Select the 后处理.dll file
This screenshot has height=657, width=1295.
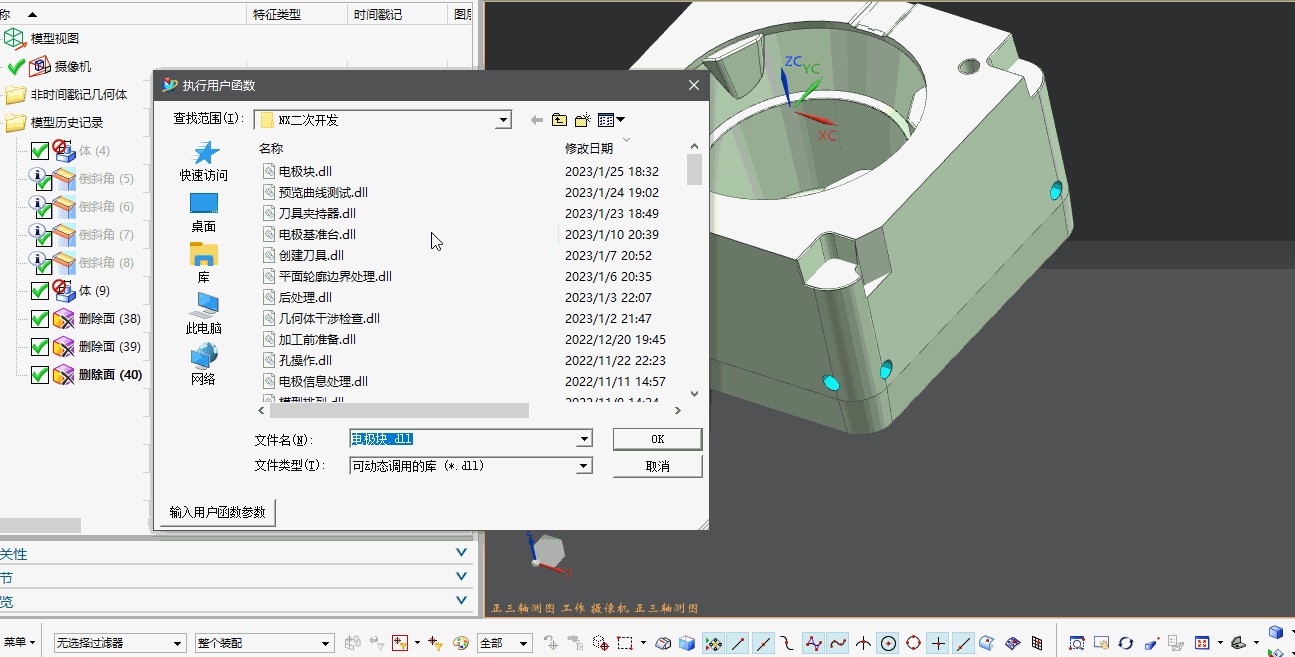click(305, 297)
